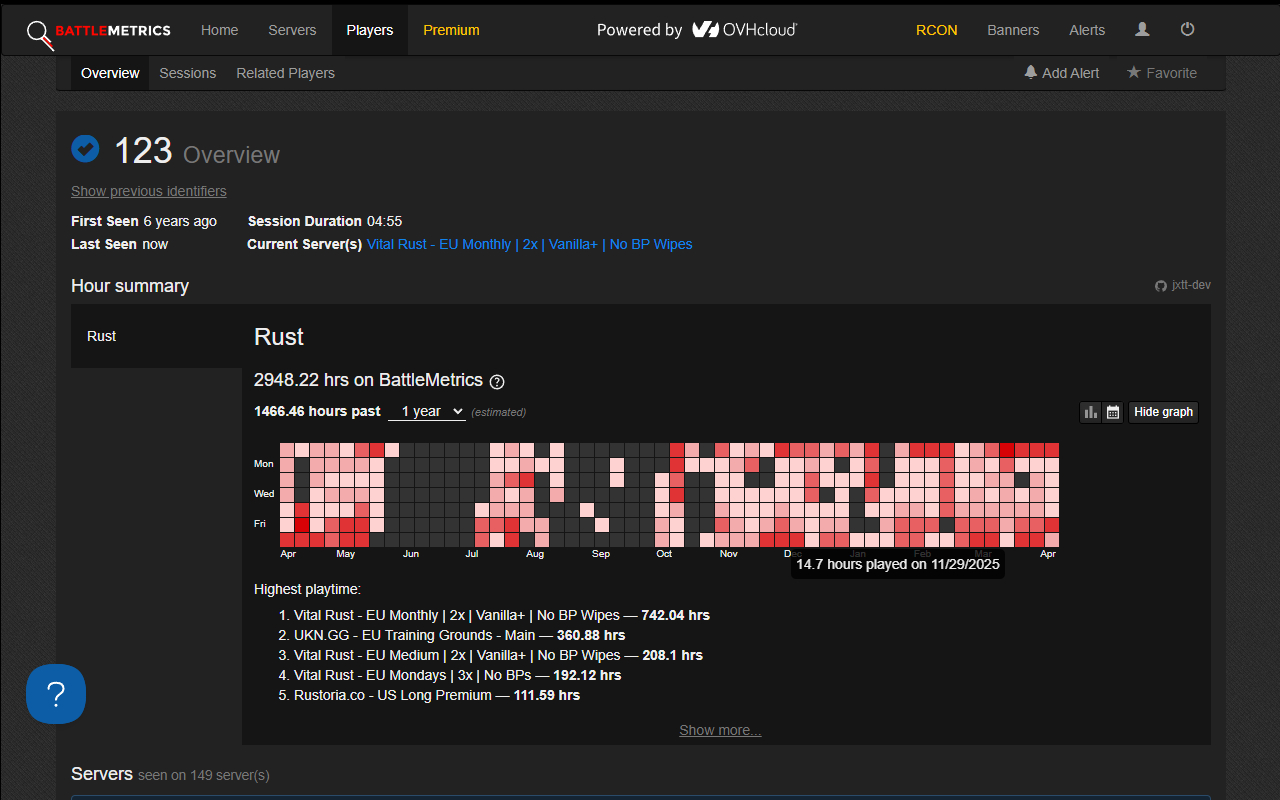Click the Hide graph button
This screenshot has width=1280, height=800.
tap(1164, 412)
